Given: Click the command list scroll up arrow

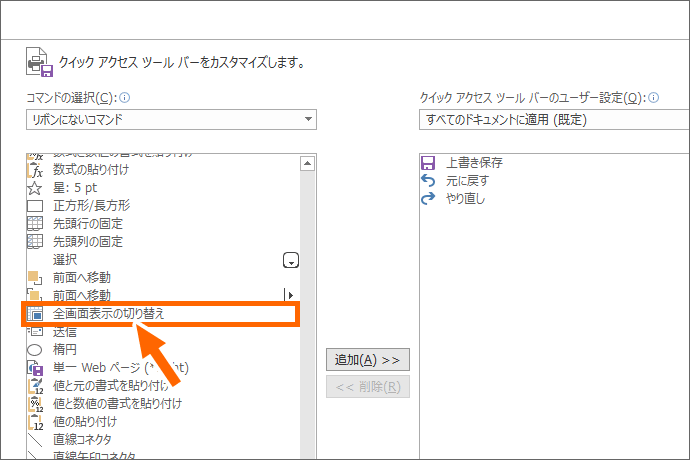Looking at the screenshot, I should click(308, 163).
